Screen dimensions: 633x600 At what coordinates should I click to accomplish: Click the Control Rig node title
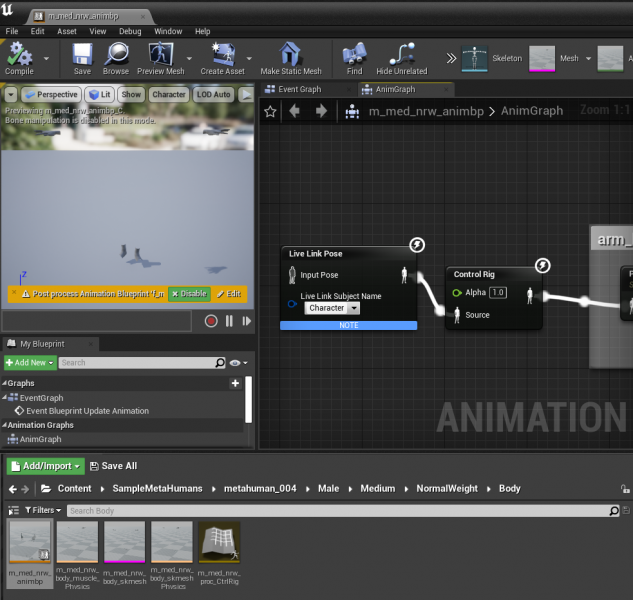[474, 274]
